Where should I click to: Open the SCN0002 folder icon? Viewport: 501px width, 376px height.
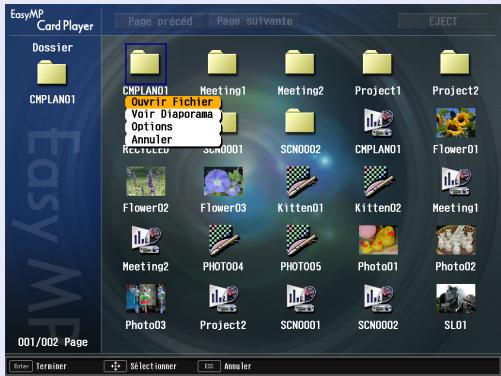tap(300, 121)
